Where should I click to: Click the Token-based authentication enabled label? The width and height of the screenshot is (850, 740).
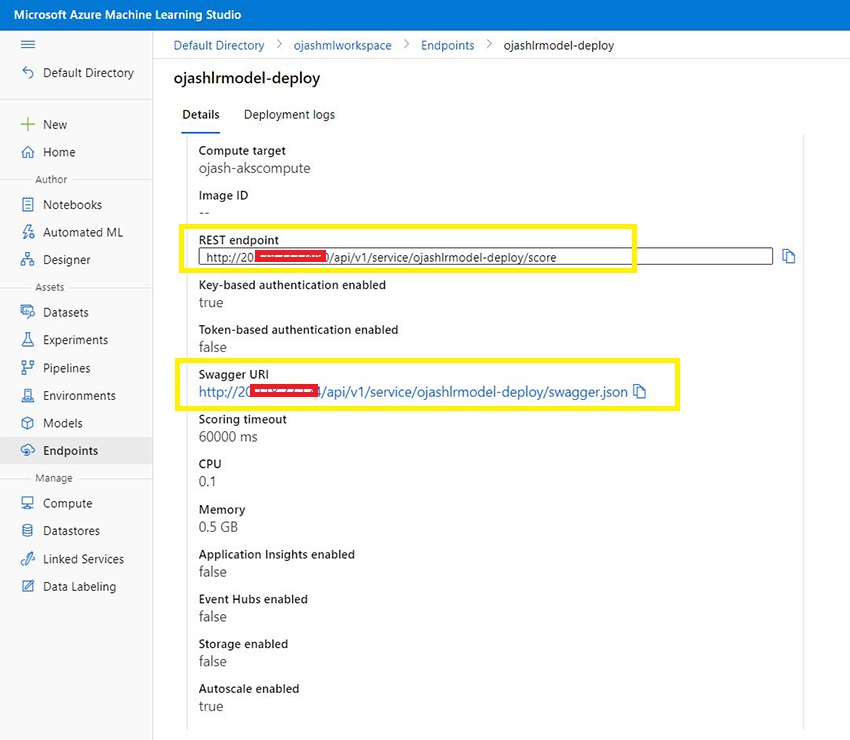298,330
